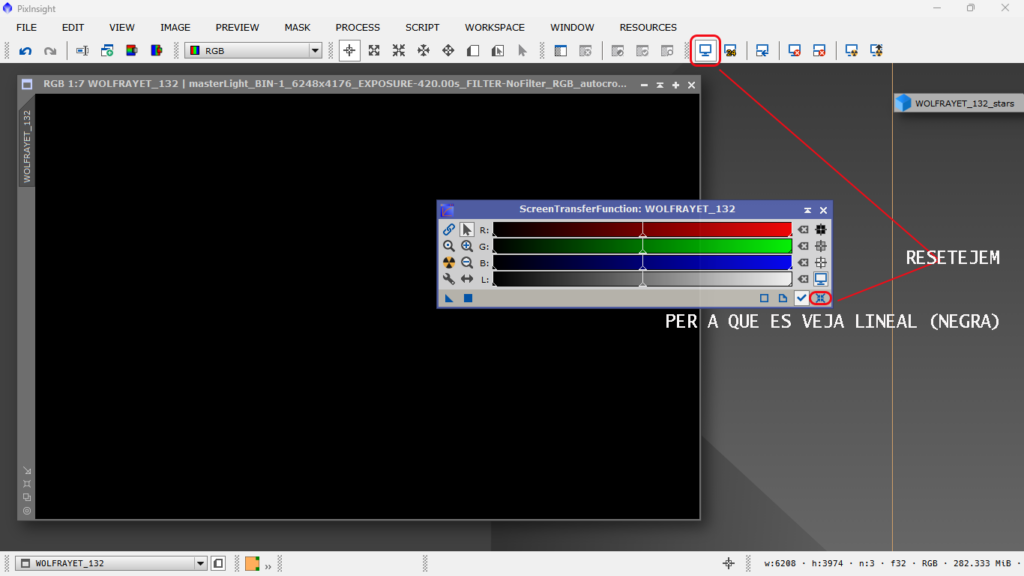Select the STF pointer edit mode tool
Screen dimensions: 1024x576
466,229
